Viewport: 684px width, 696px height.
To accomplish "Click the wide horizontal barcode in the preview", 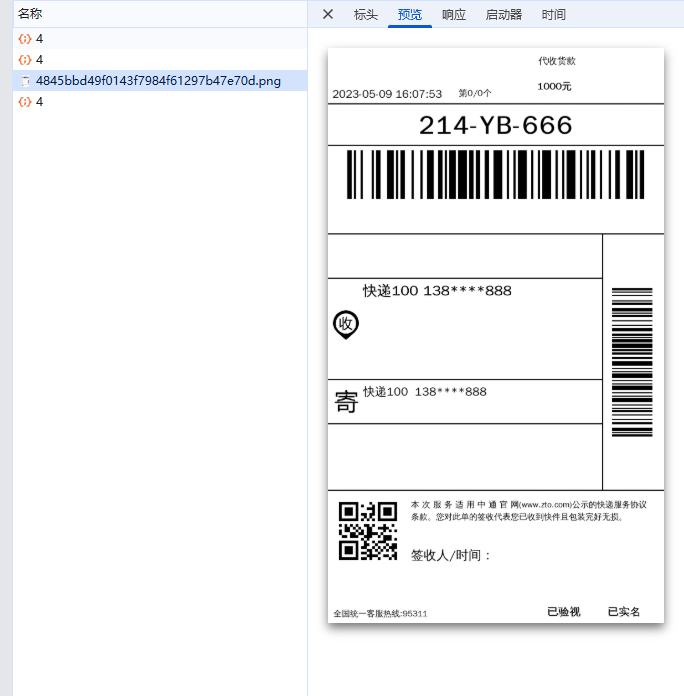I will [495, 175].
